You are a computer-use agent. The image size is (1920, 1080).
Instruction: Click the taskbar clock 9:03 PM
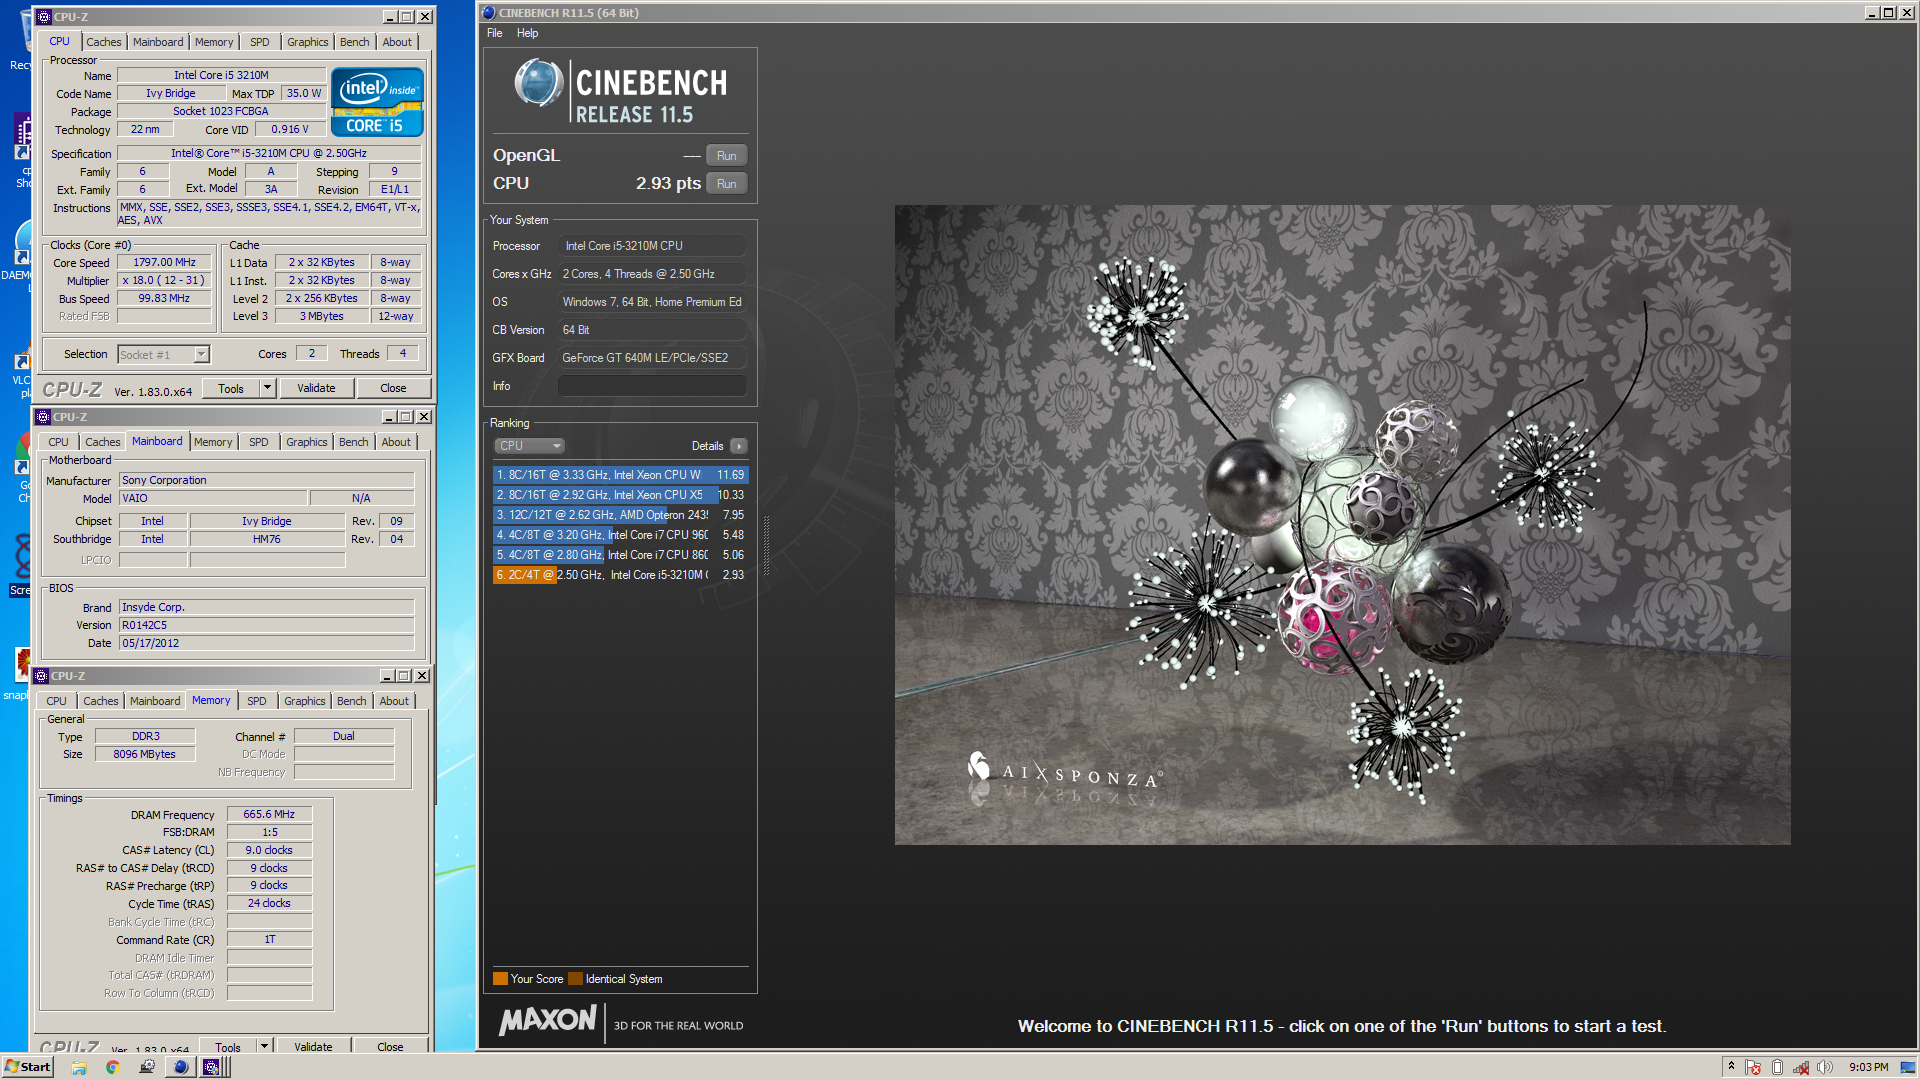pos(1869,1067)
